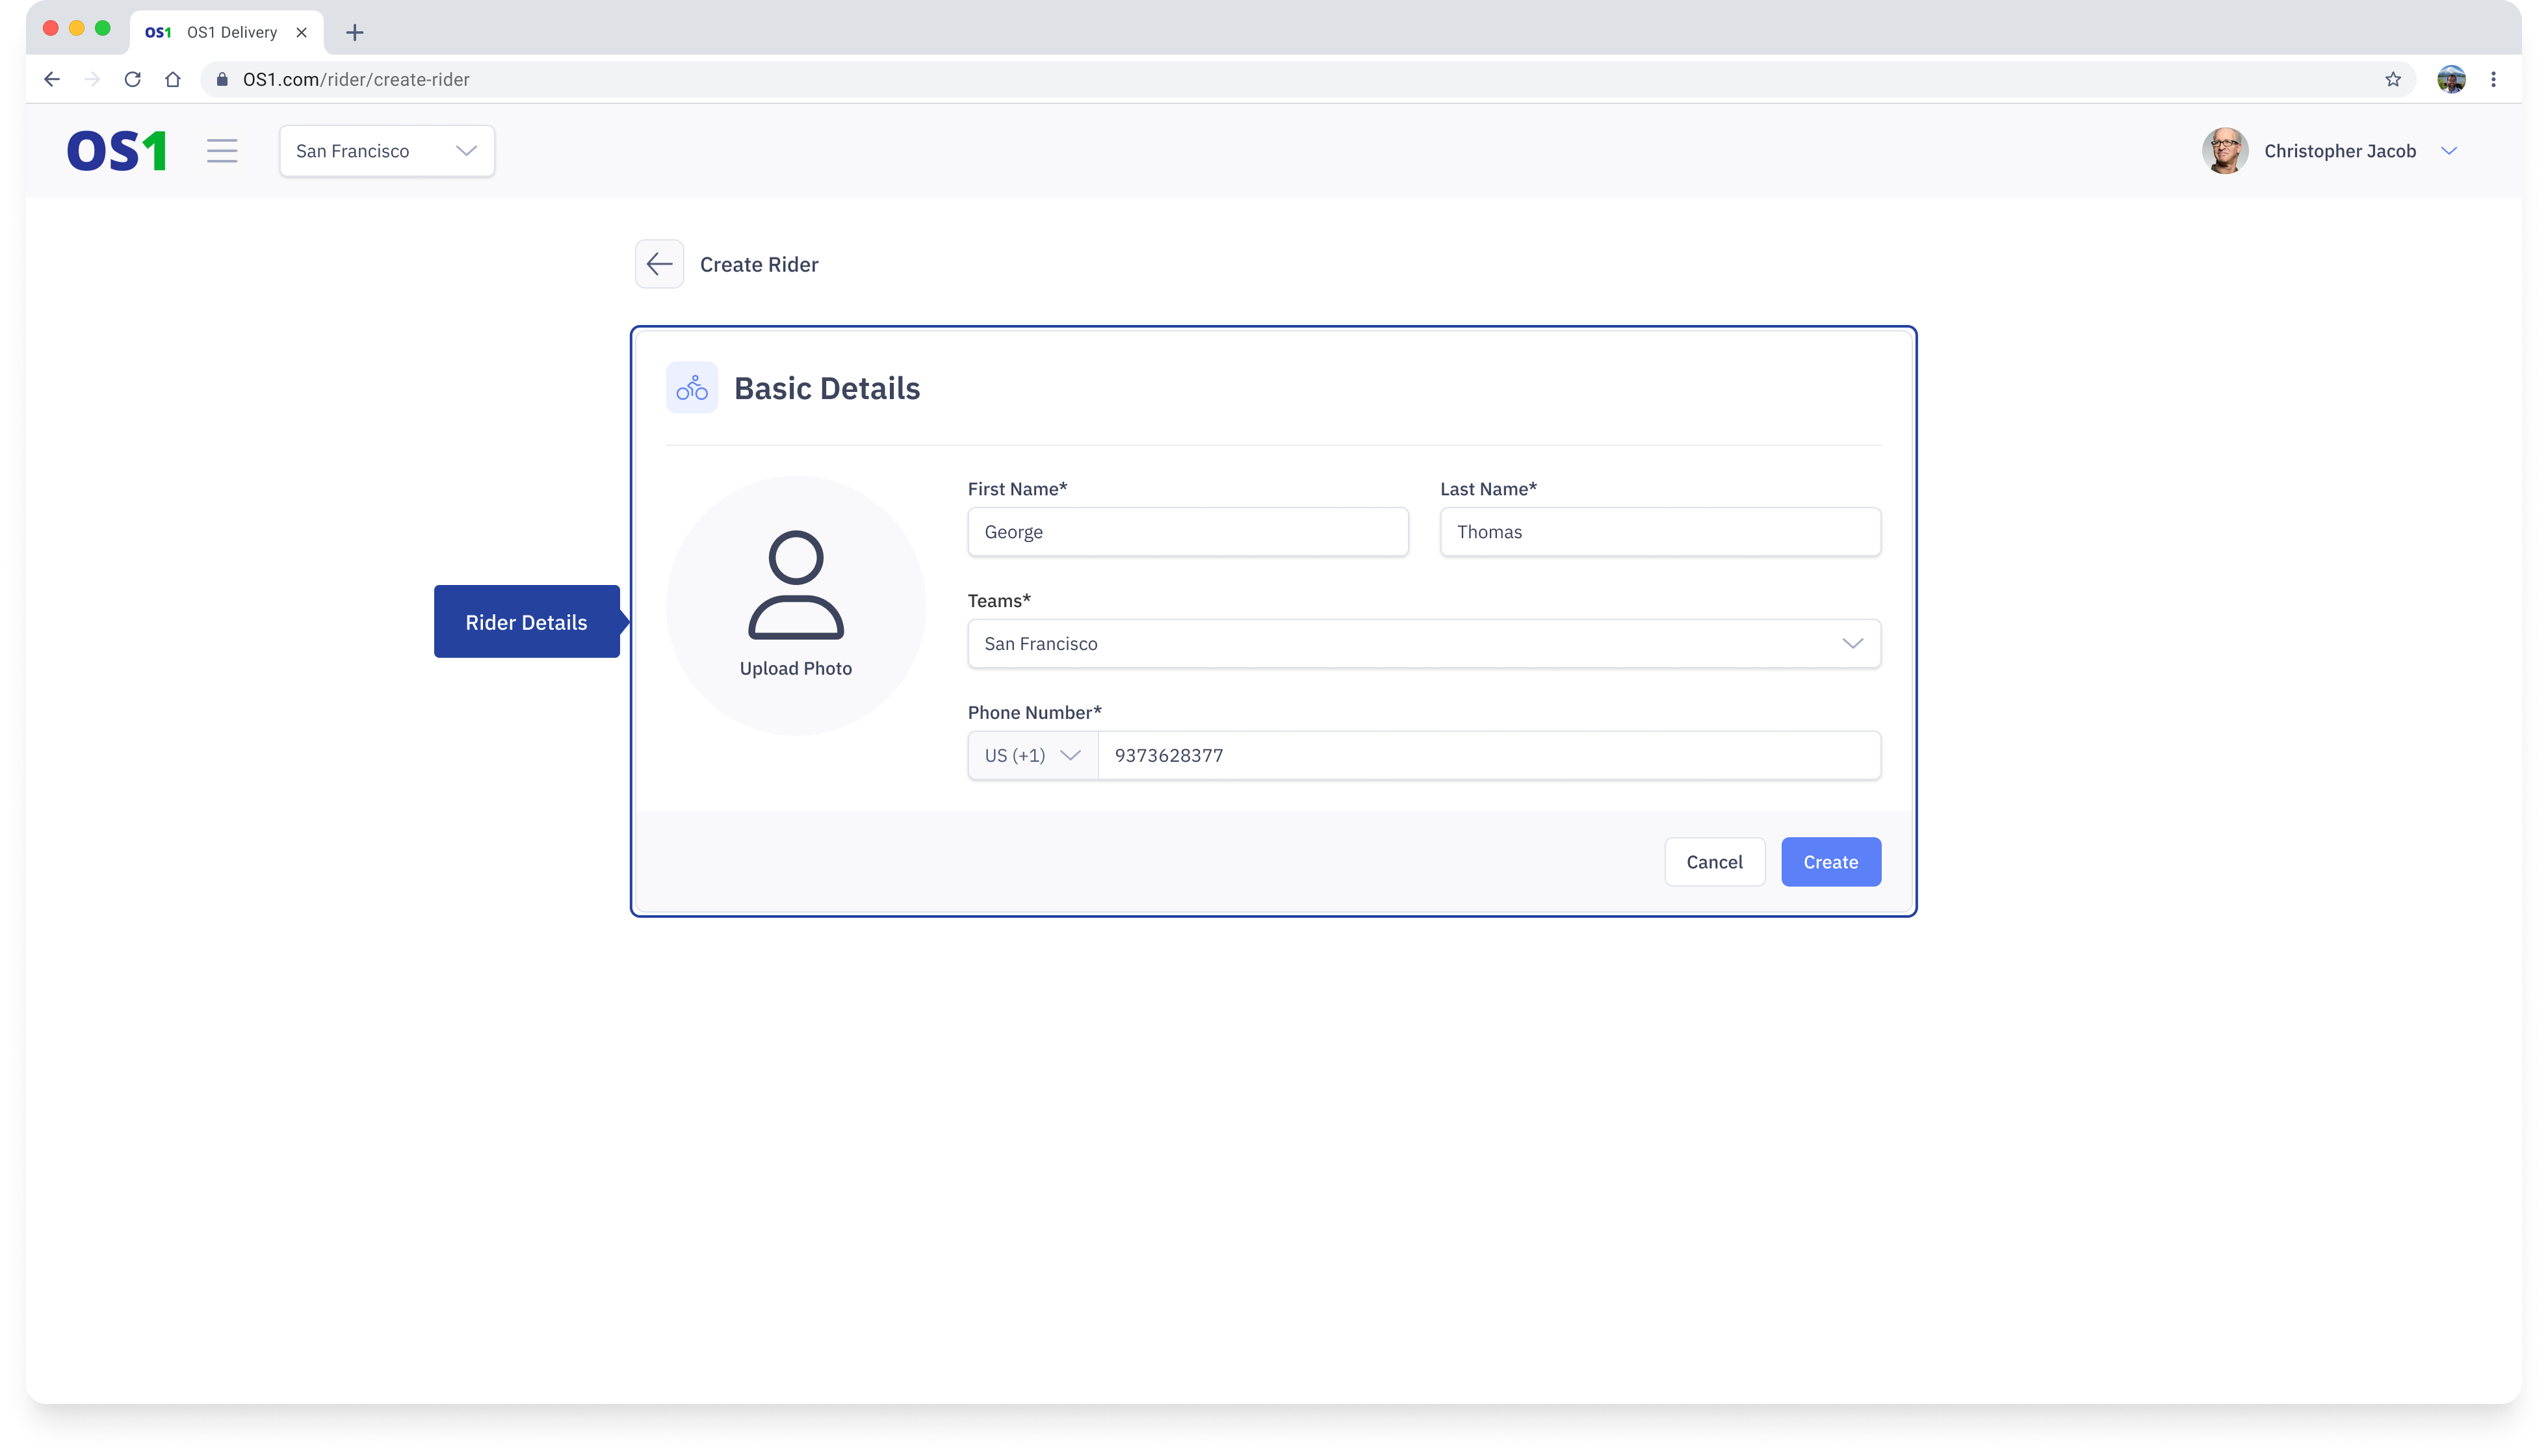The width and height of the screenshot is (2548, 1456).
Task: Open the San Francisco city dropdown in header
Action: pyautogui.click(x=387, y=151)
